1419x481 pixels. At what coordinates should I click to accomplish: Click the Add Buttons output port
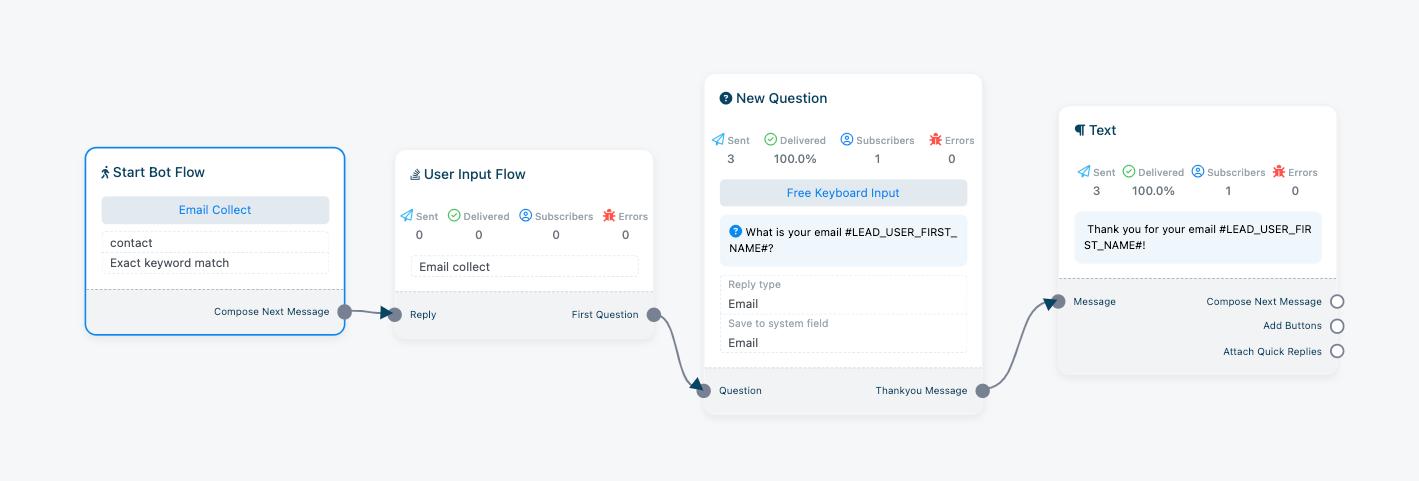(1337, 326)
